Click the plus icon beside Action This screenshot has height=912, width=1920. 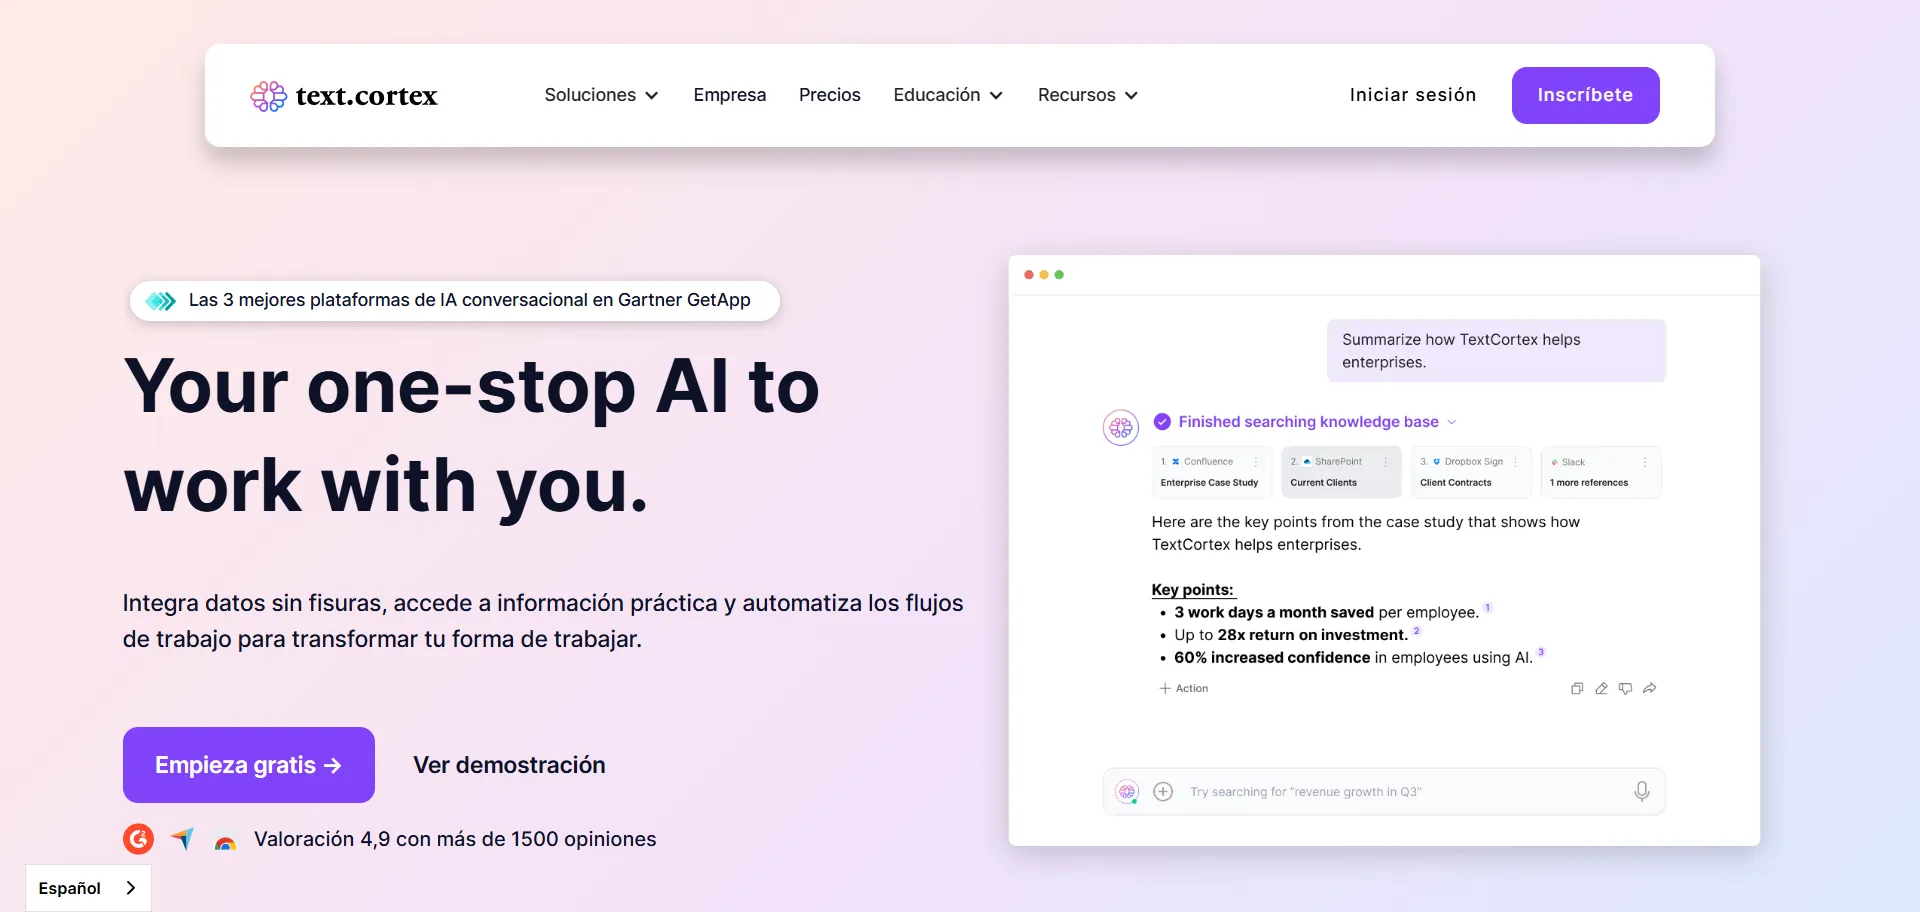[1165, 688]
